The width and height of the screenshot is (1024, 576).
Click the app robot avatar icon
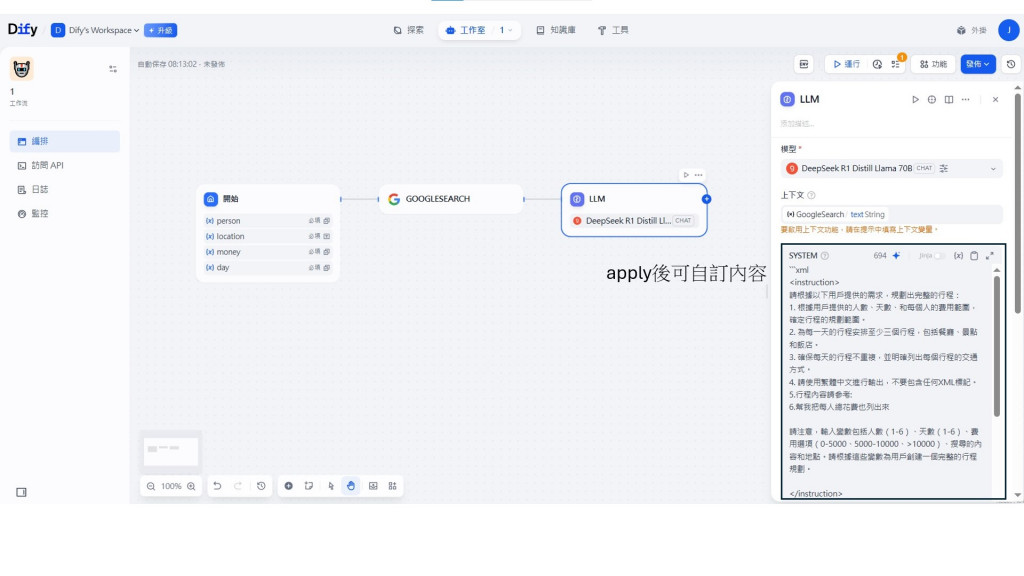22,69
